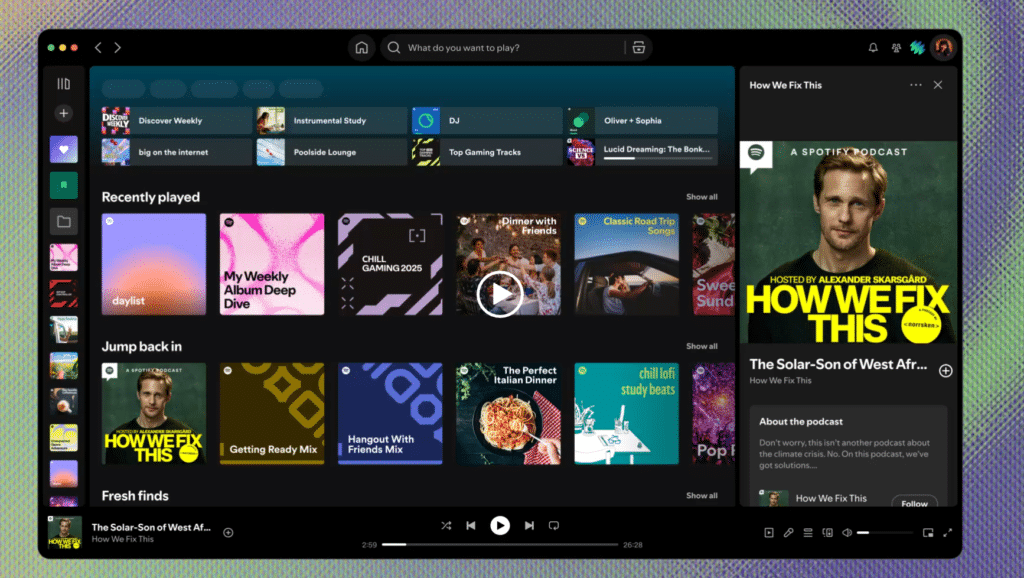The height and width of the screenshot is (578, 1024).
Task: Open The Perfect Italian Dinner card
Action: [x=508, y=414]
